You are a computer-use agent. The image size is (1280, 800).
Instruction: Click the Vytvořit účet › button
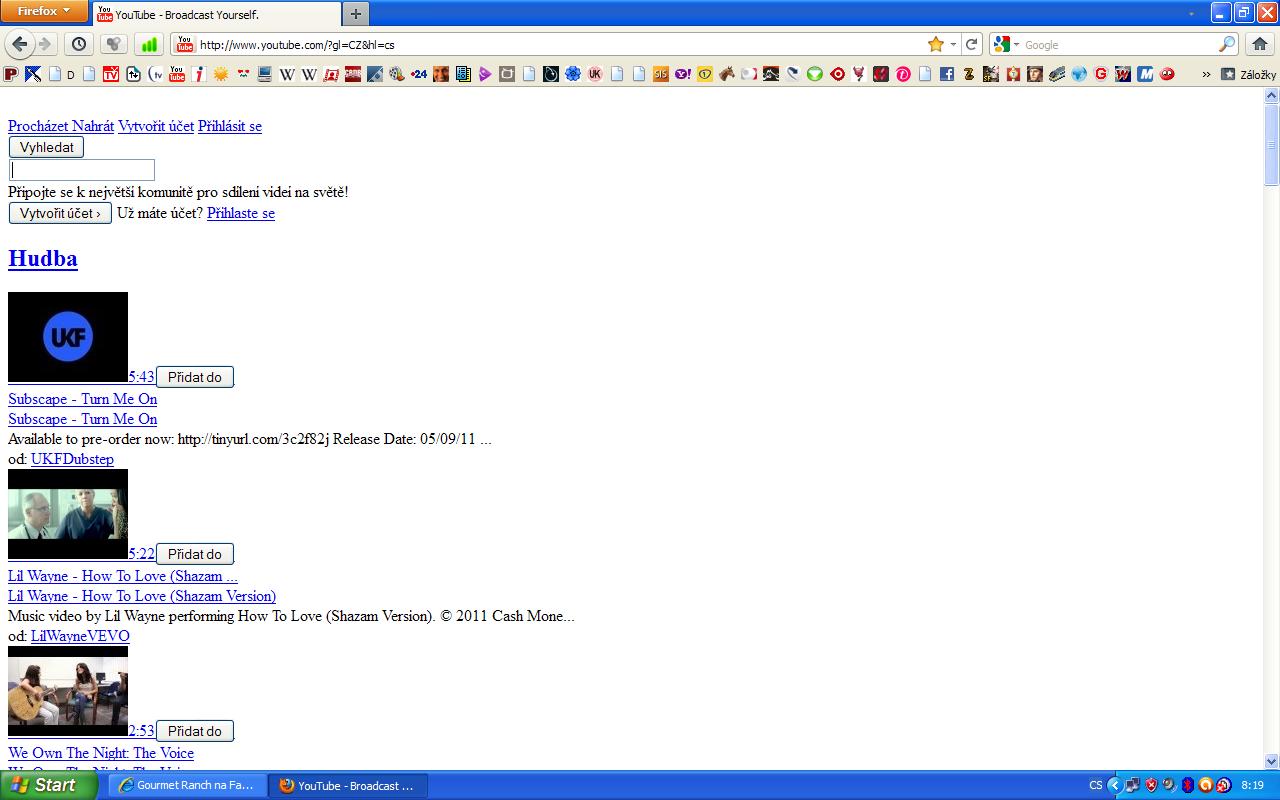[60, 213]
